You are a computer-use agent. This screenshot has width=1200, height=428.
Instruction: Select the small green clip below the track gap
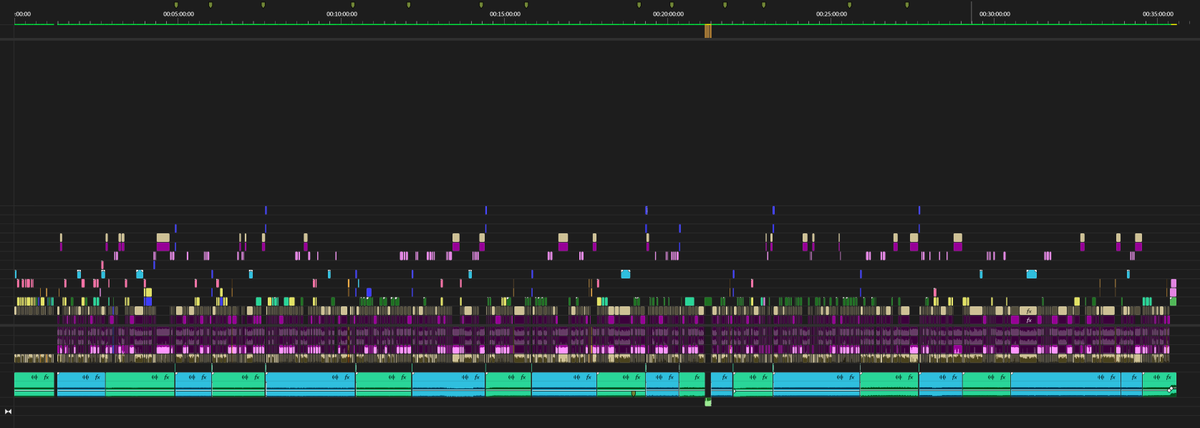(708, 402)
